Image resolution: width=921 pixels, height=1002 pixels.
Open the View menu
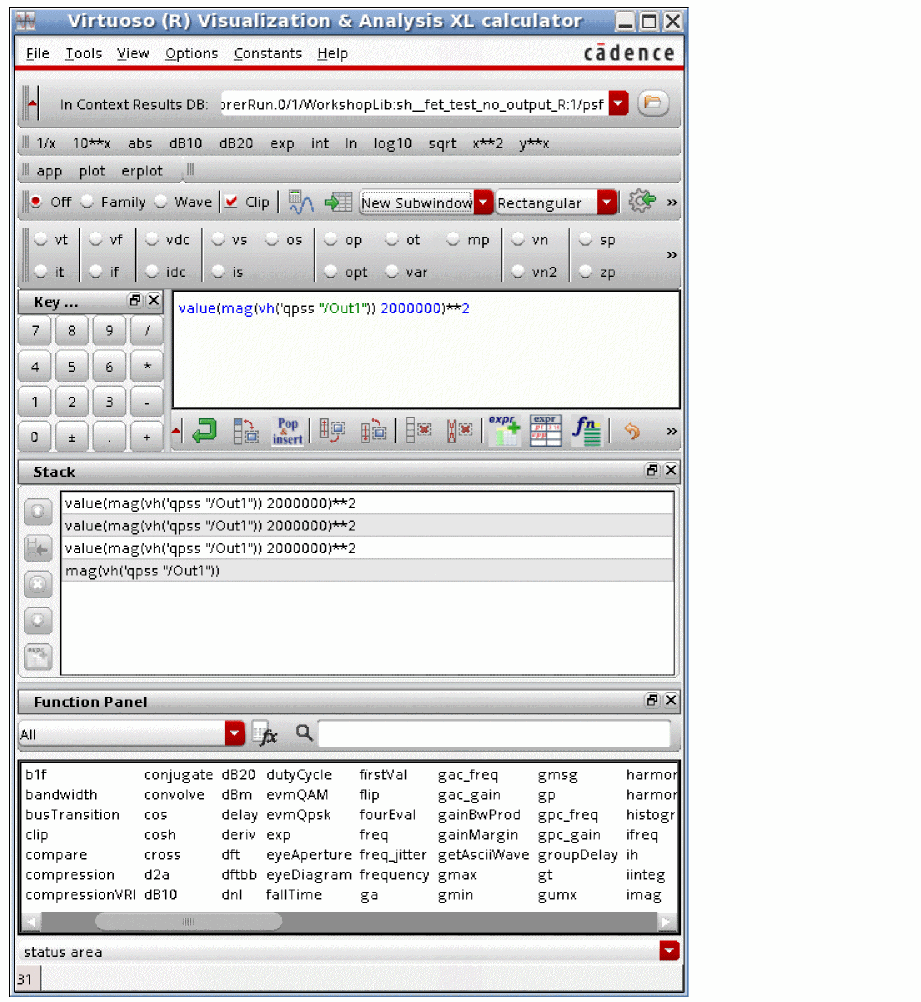click(x=133, y=54)
